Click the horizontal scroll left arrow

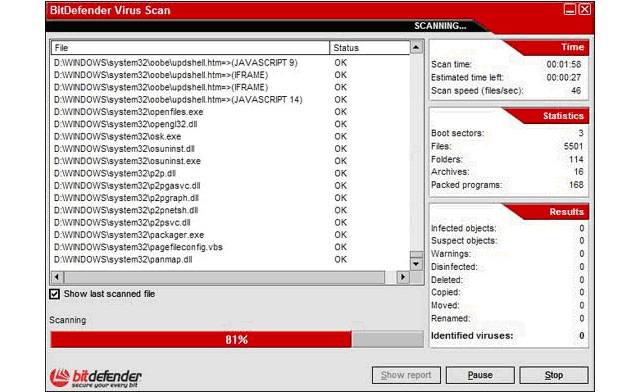coord(57,277)
